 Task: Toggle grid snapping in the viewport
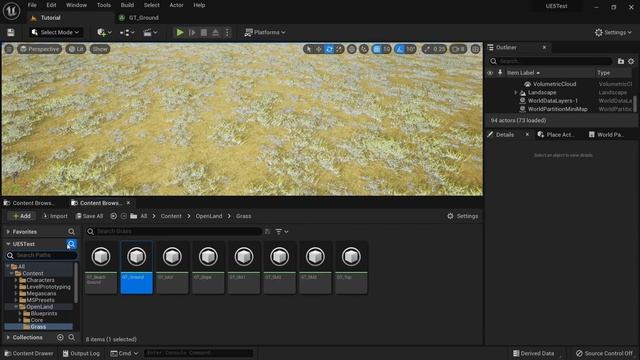[x=377, y=49]
